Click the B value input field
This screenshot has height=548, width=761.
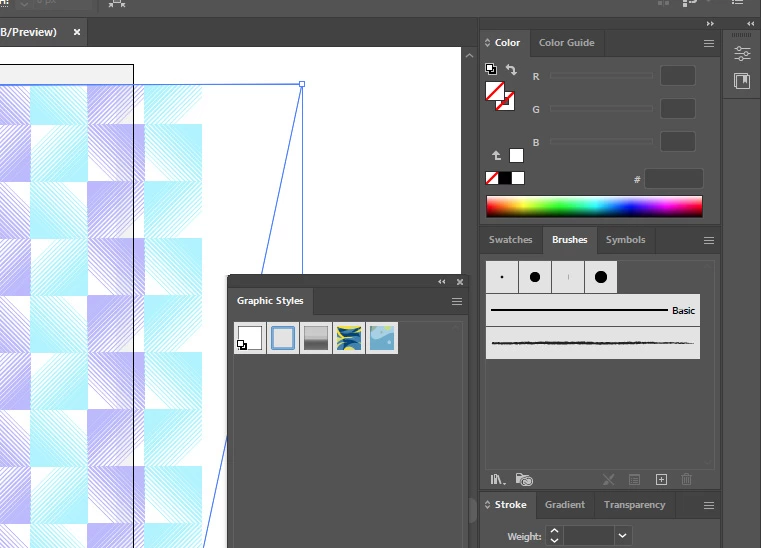pos(678,142)
